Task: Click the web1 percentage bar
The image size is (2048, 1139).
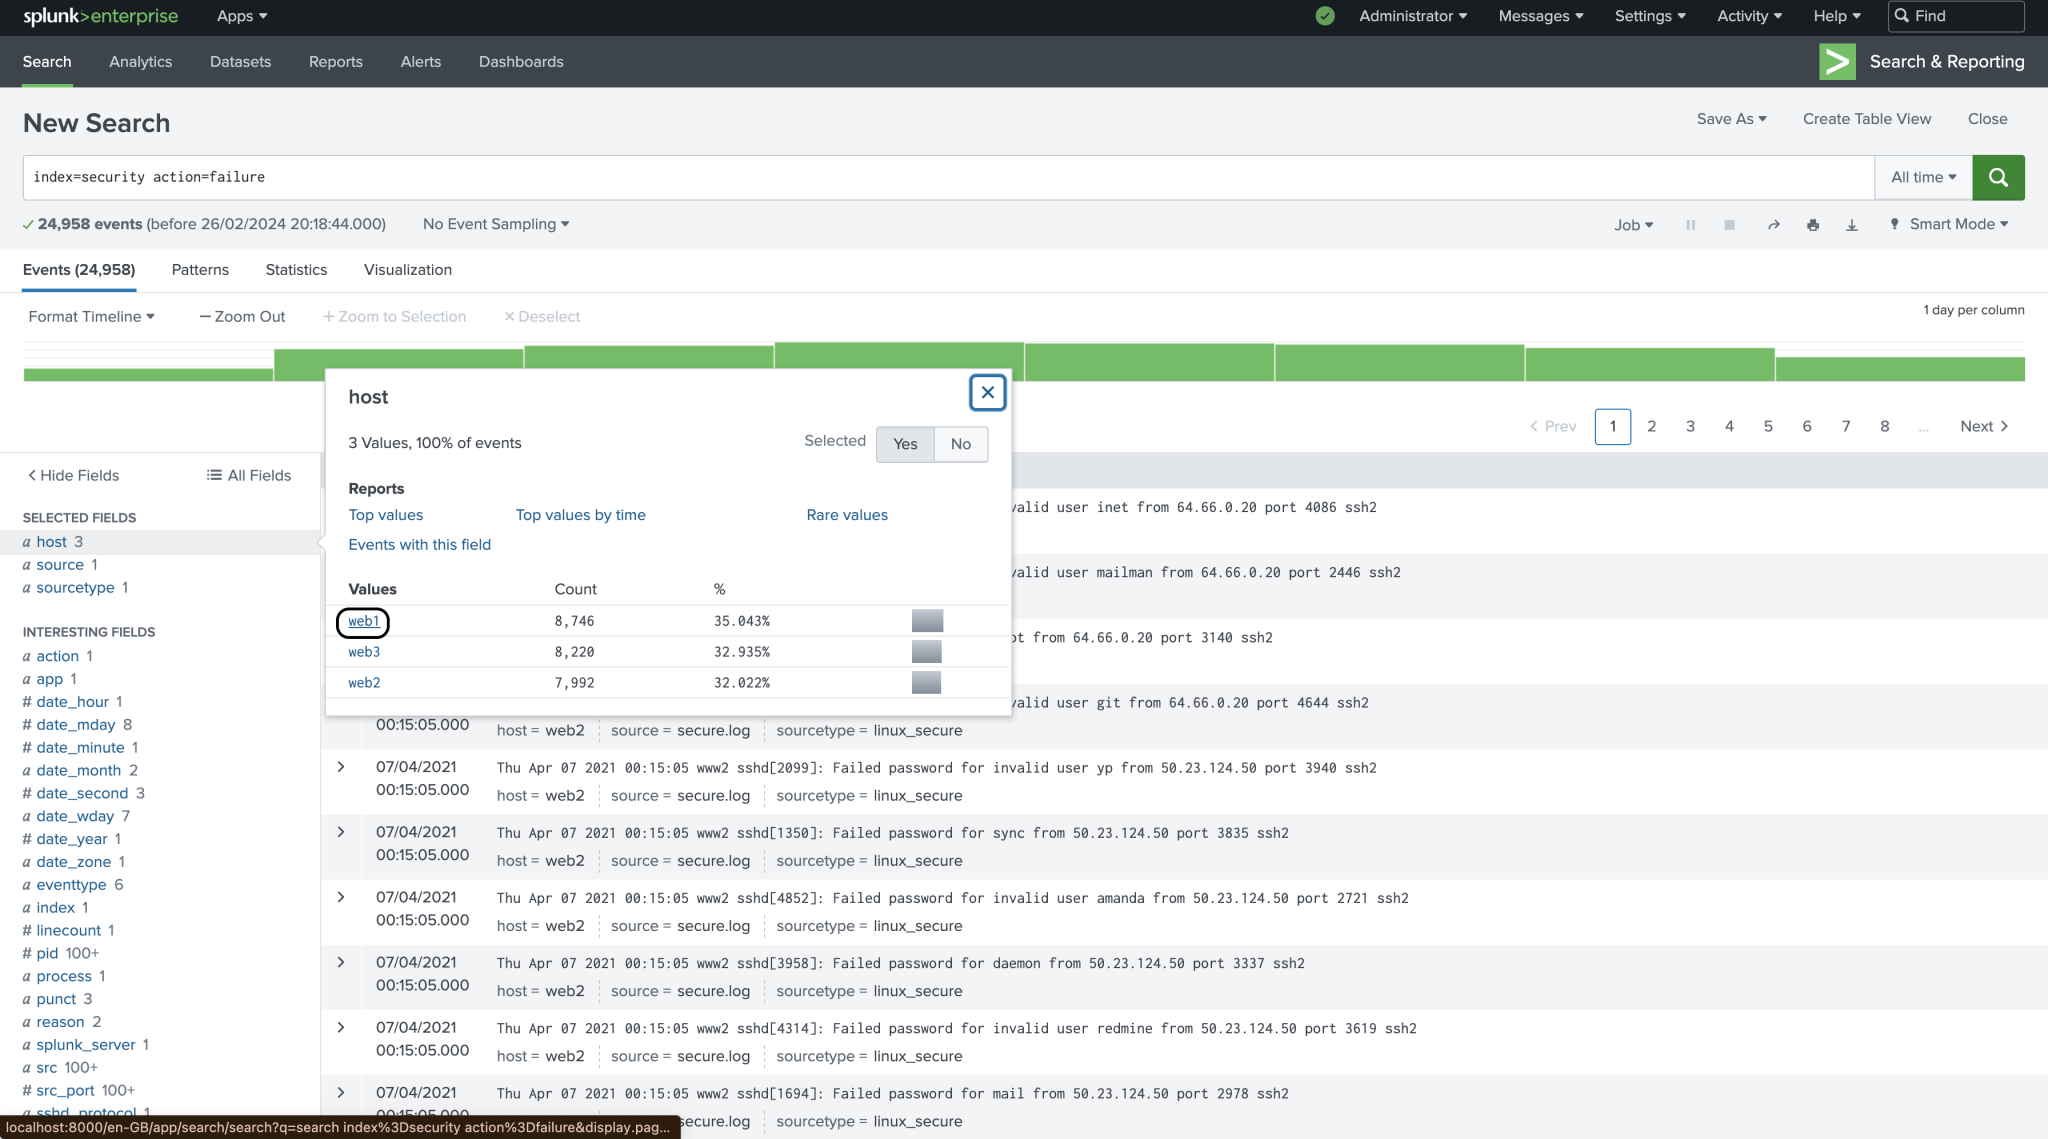Action: 926,620
